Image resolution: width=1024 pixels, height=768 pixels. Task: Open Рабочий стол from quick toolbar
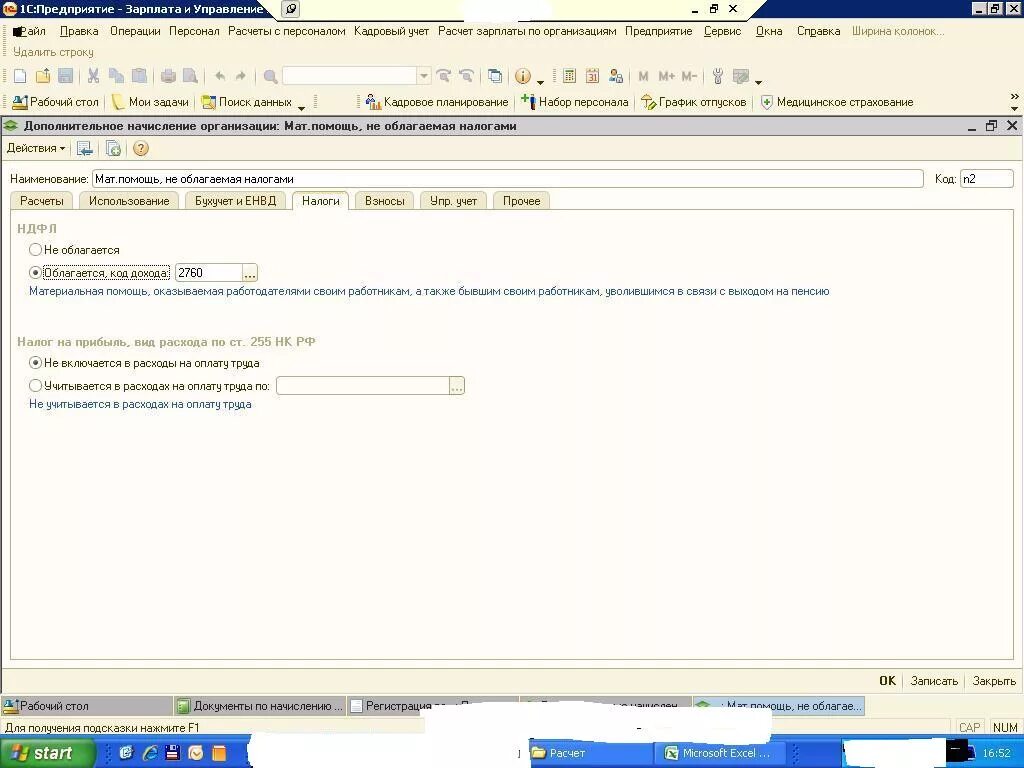tap(56, 102)
